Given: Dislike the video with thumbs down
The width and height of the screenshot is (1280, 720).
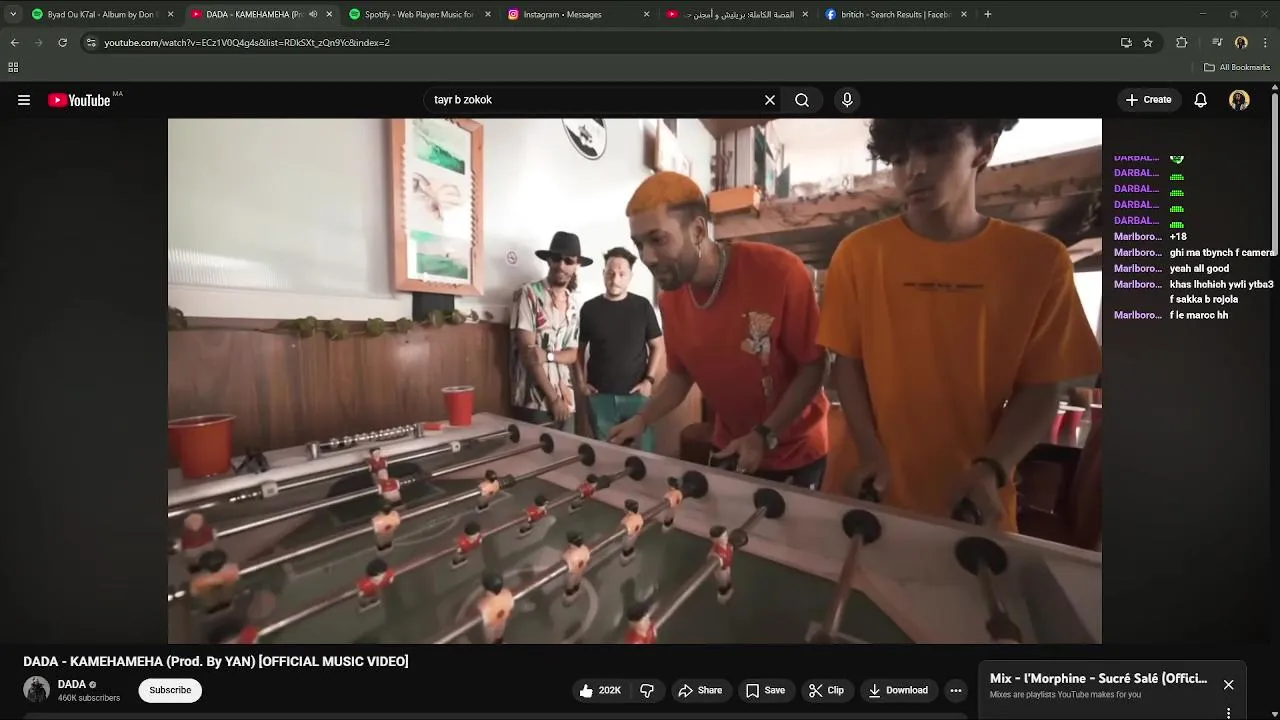Looking at the screenshot, I should coord(647,690).
